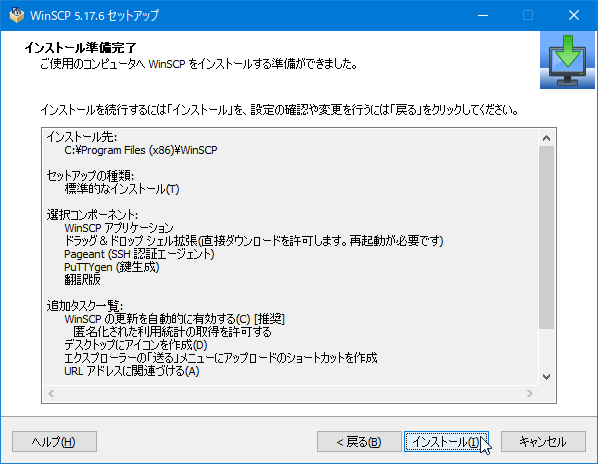The width and height of the screenshot is (598, 464).
Task: Click the scroll up arrow of summary box
Action: coord(547,138)
